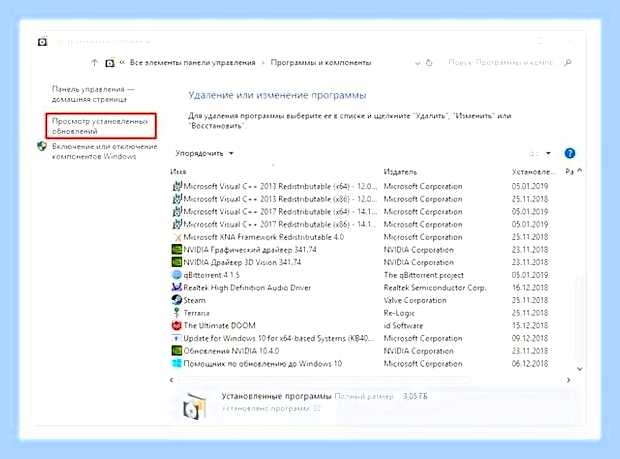The image size is (620, 459).
Task: Open the view options dropdown arrow near help
Action: coord(548,153)
